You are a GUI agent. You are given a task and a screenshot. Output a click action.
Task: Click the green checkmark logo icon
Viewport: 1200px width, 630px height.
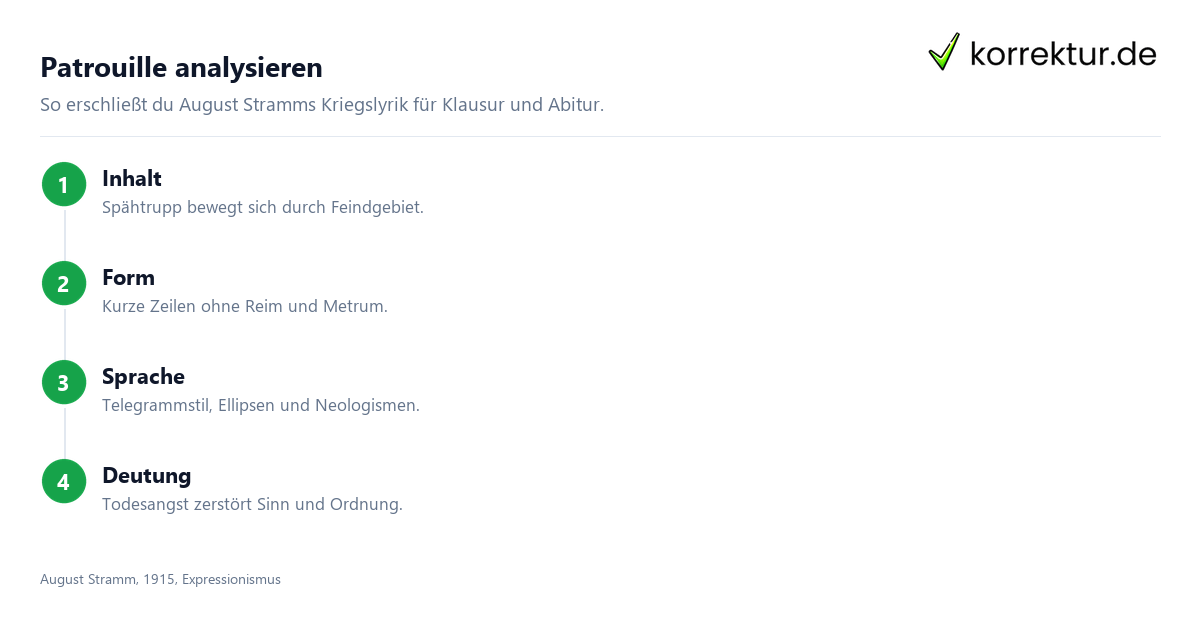point(944,52)
